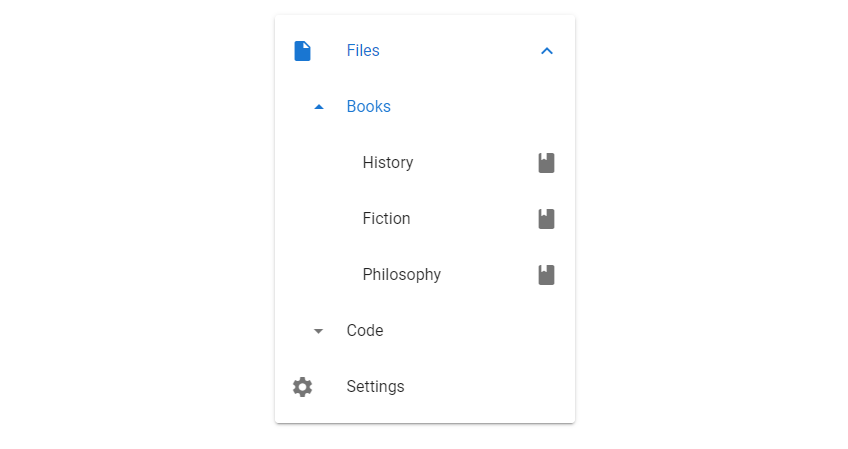The width and height of the screenshot is (848, 449).
Task: Open the Fiction item
Action: (386, 219)
